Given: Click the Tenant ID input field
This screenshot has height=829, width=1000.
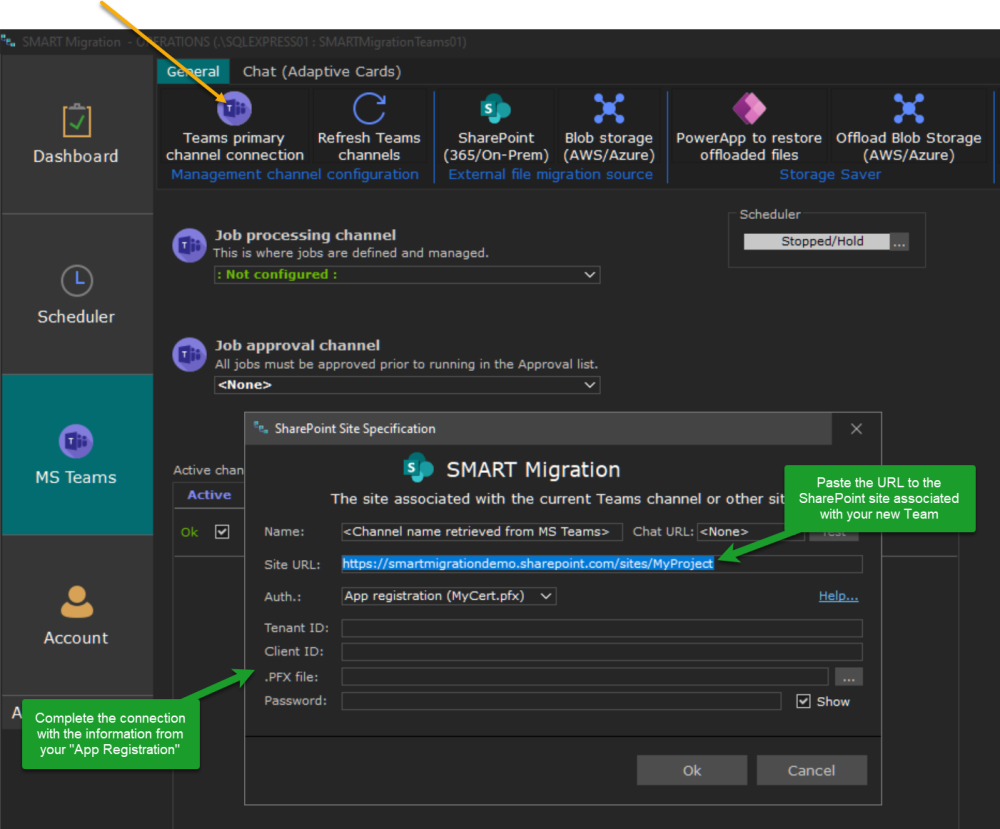Looking at the screenshot, I should point(602,628).
